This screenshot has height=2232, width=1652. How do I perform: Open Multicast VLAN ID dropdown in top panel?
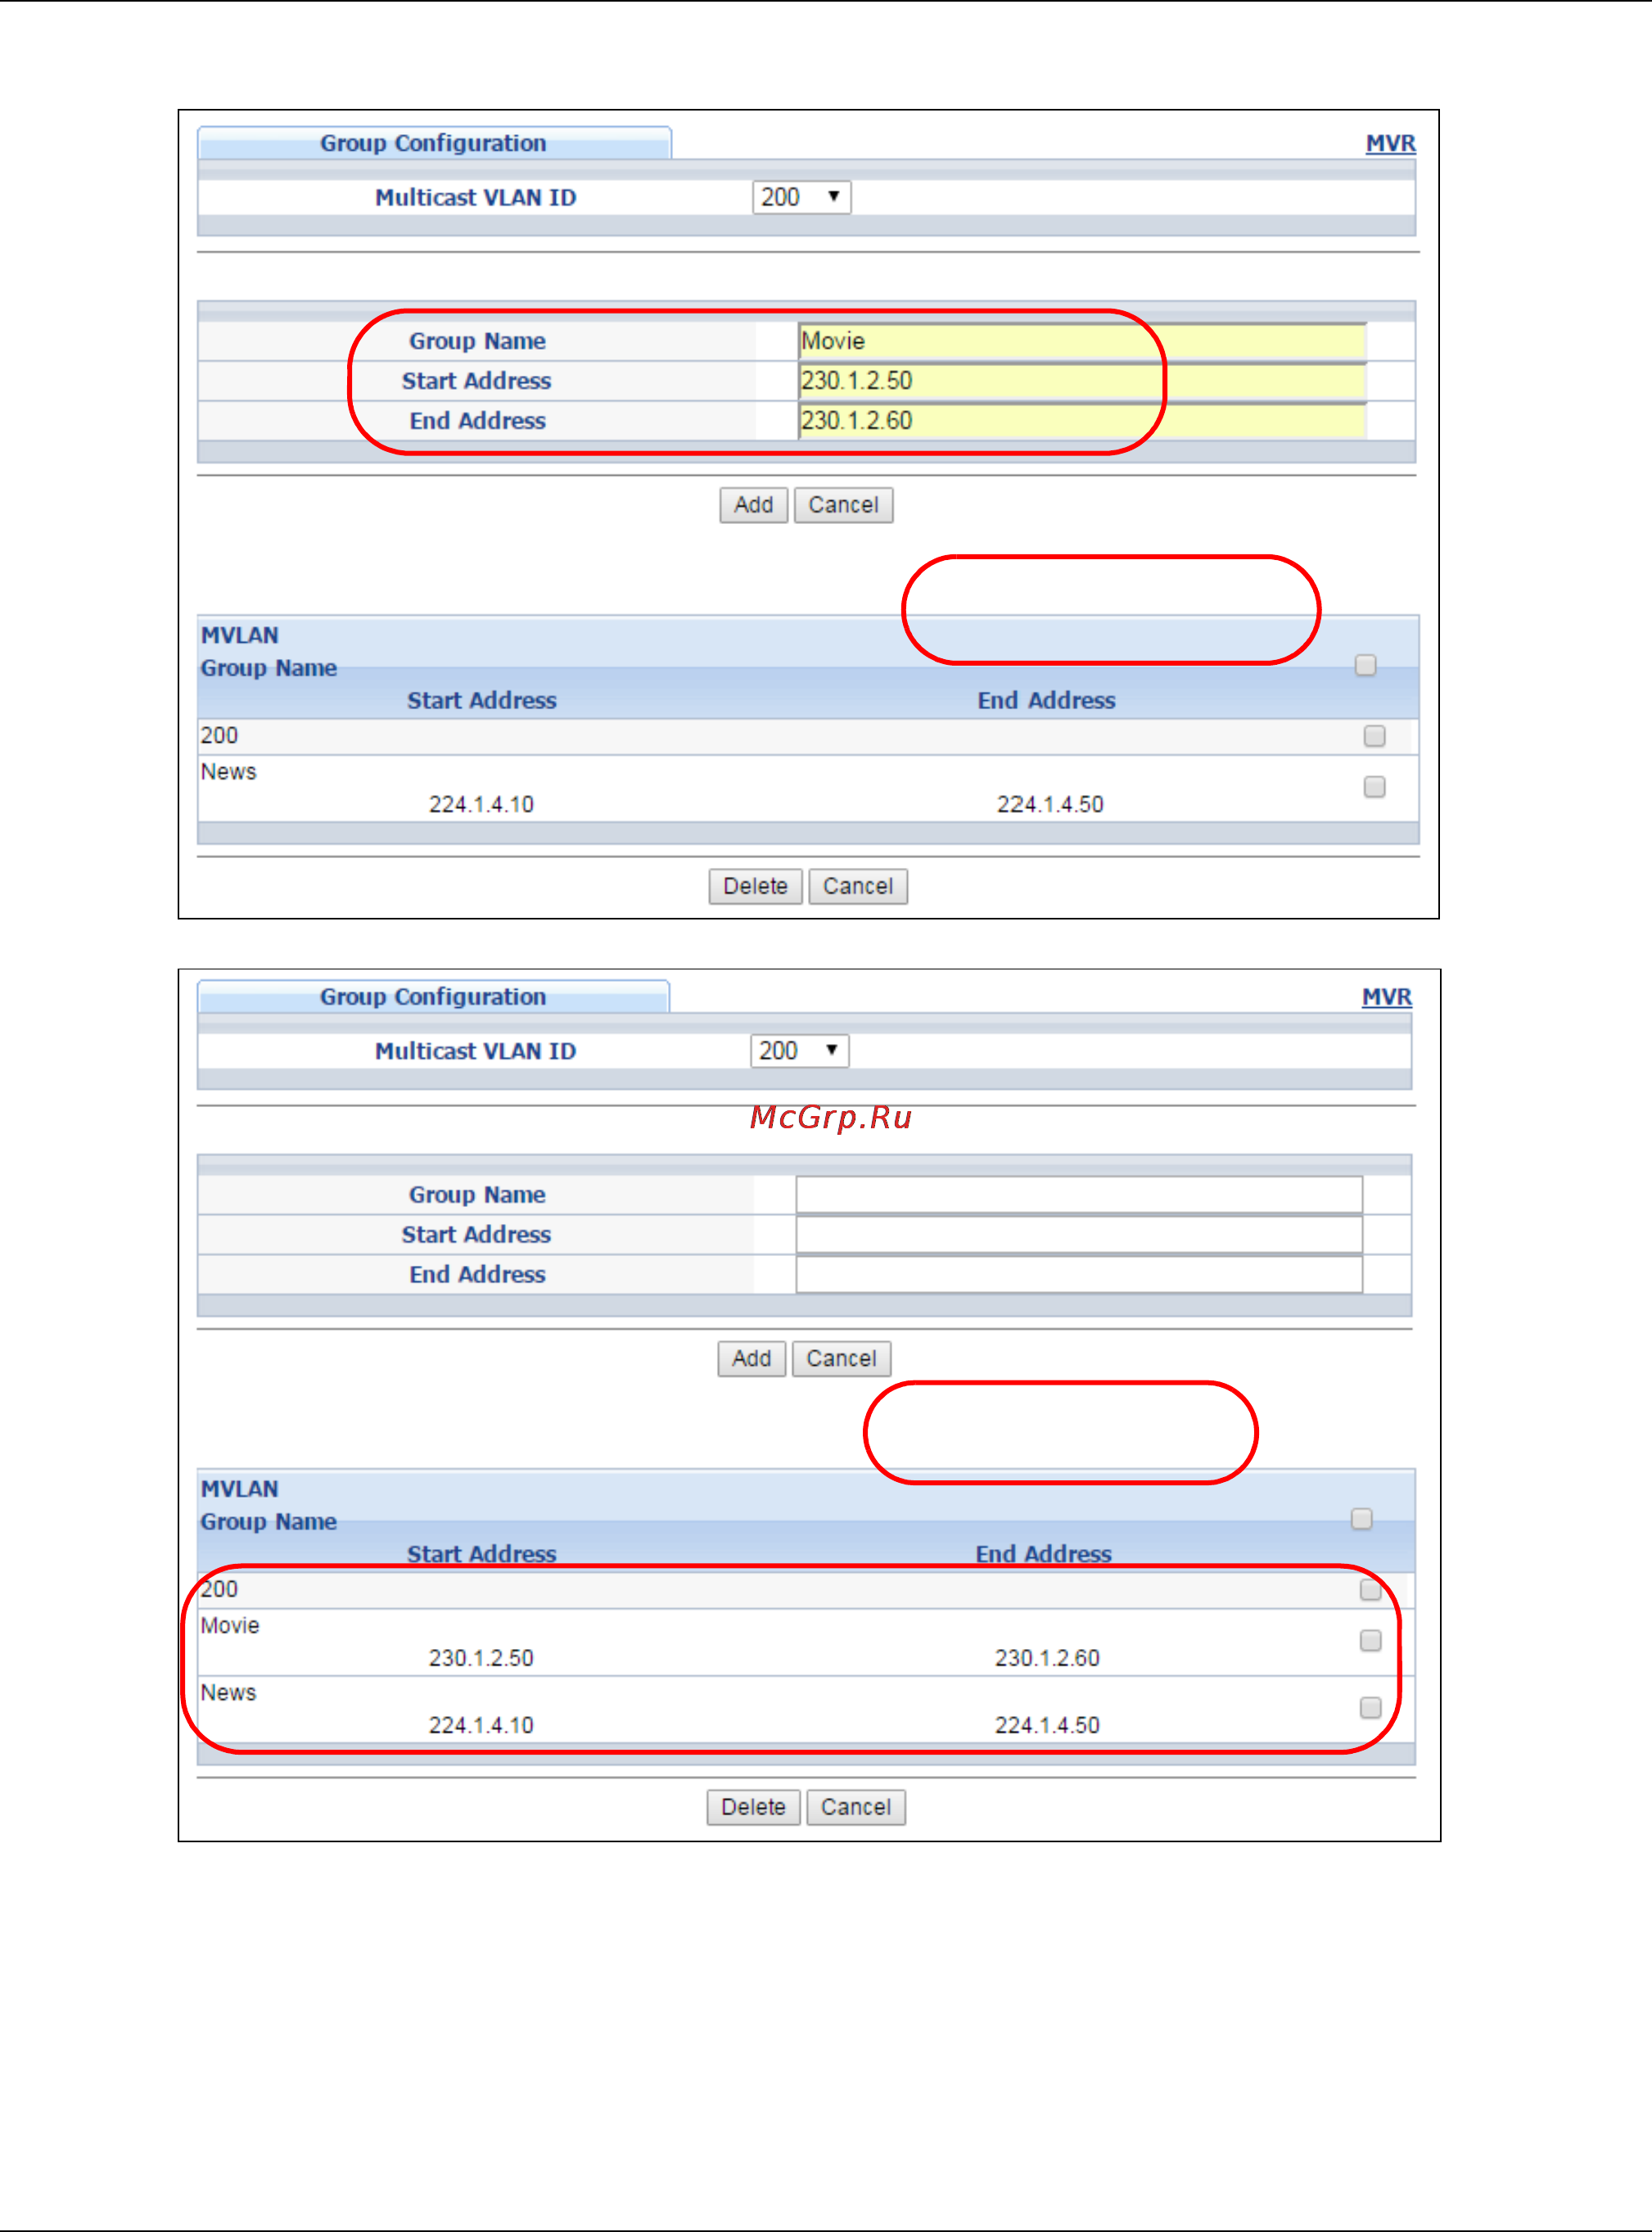click(x=801, y=197)
